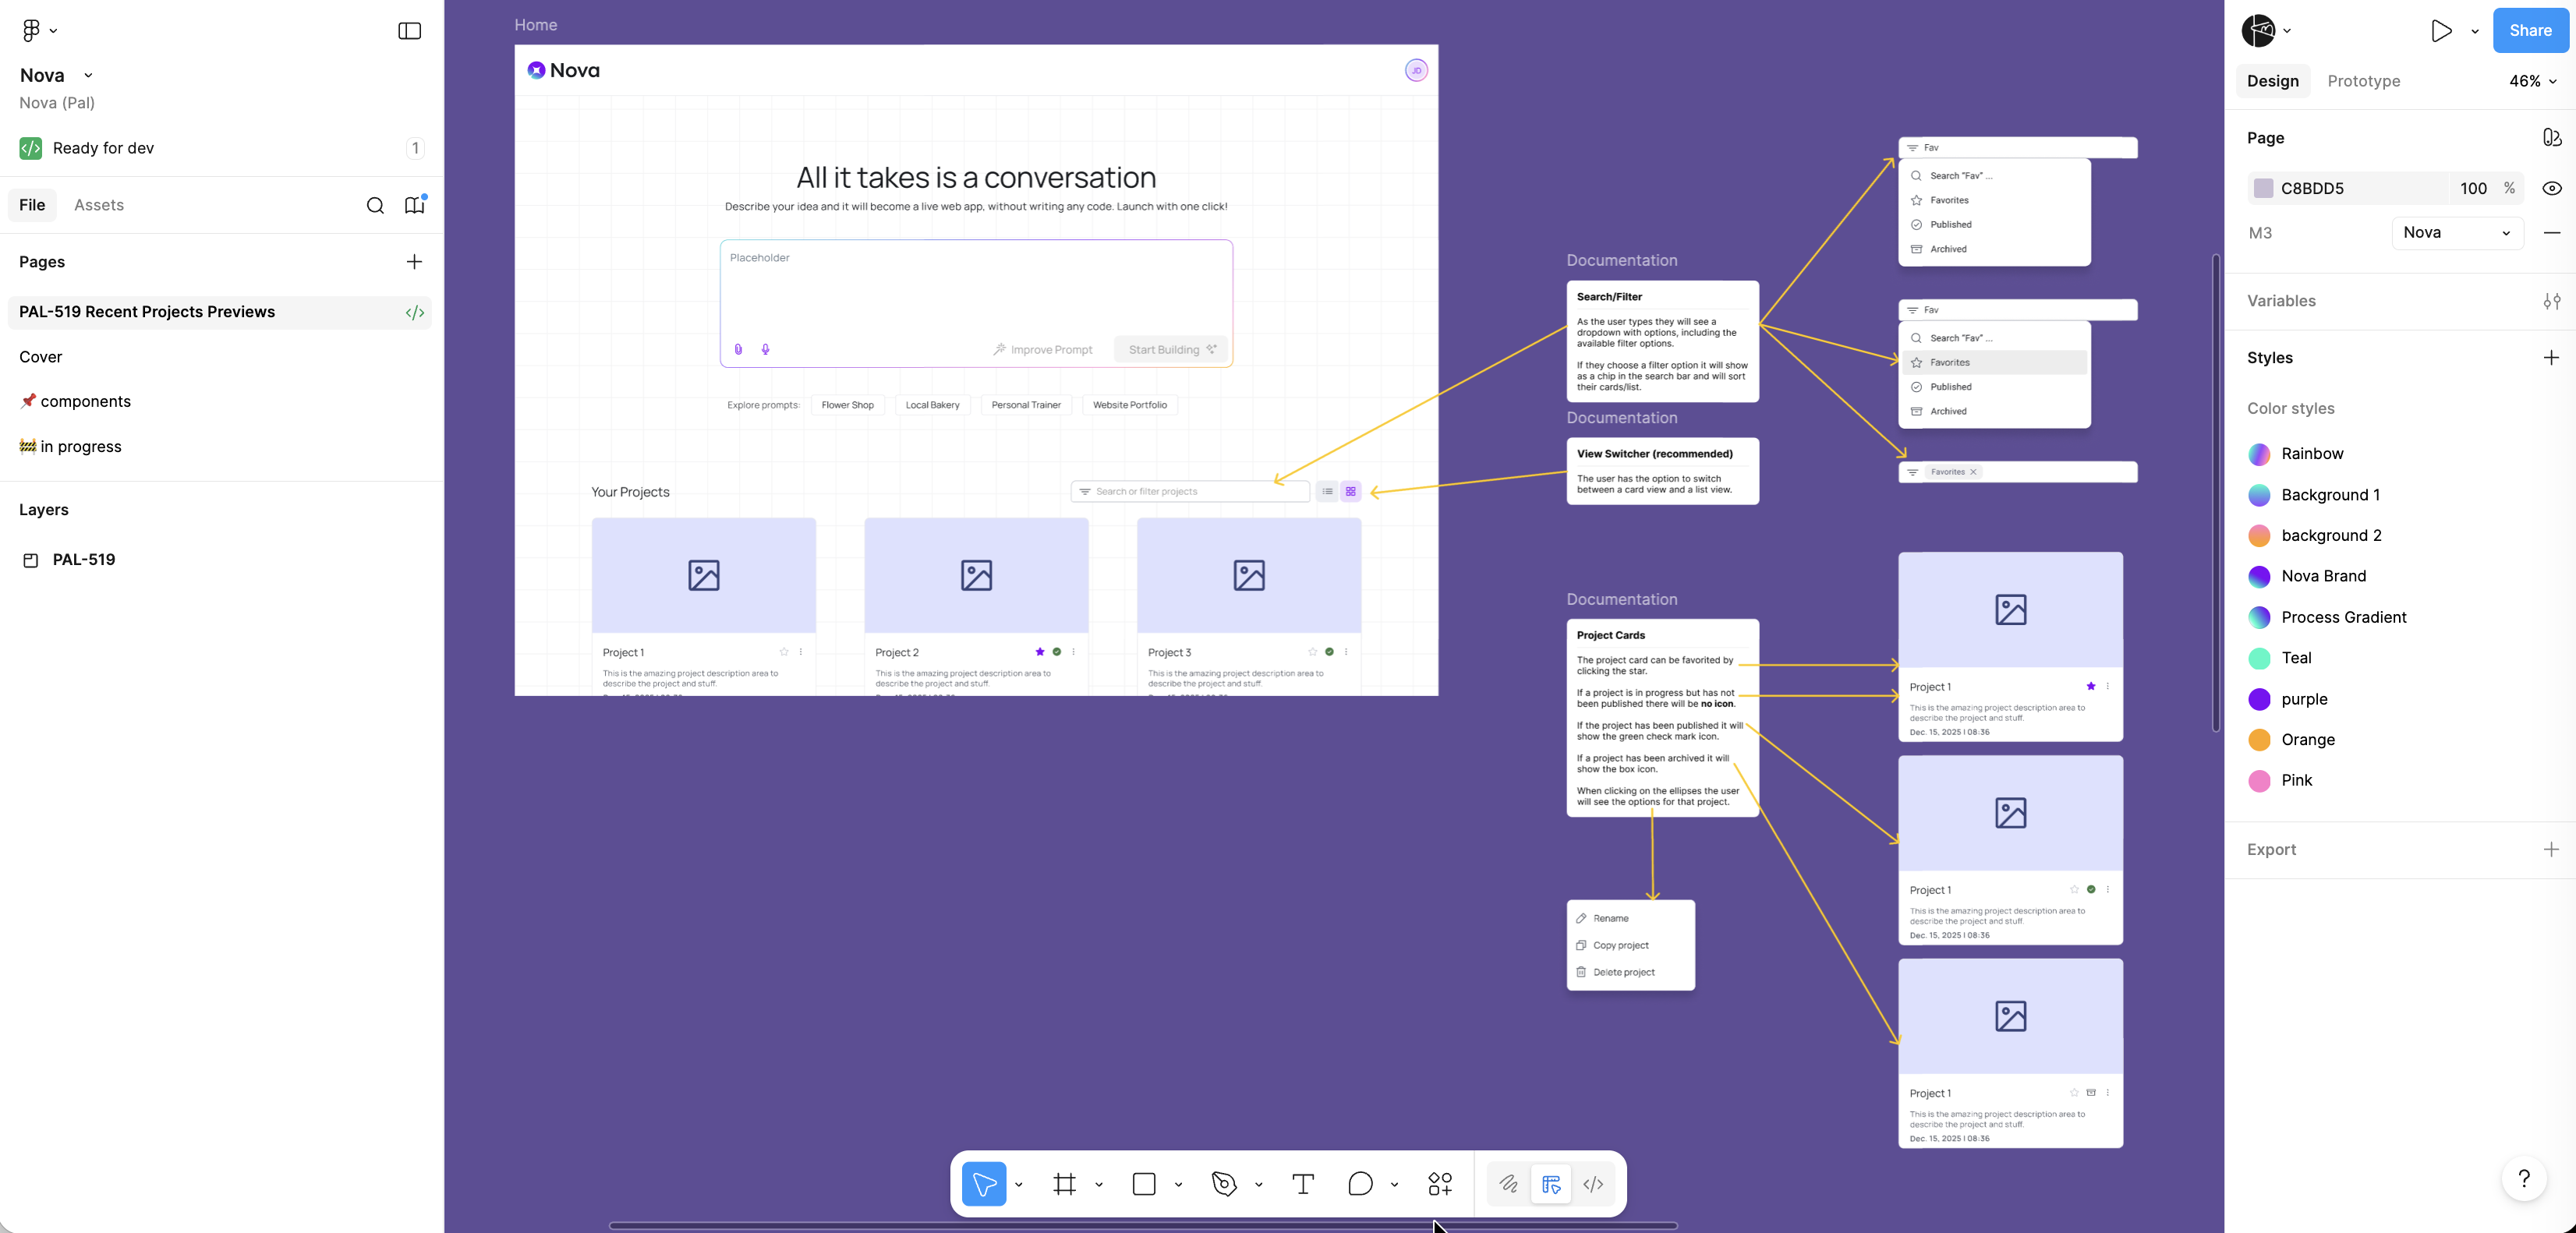Collapse the left sidebar panel
2576x1233 pixels.
click(x=409, y=31)
